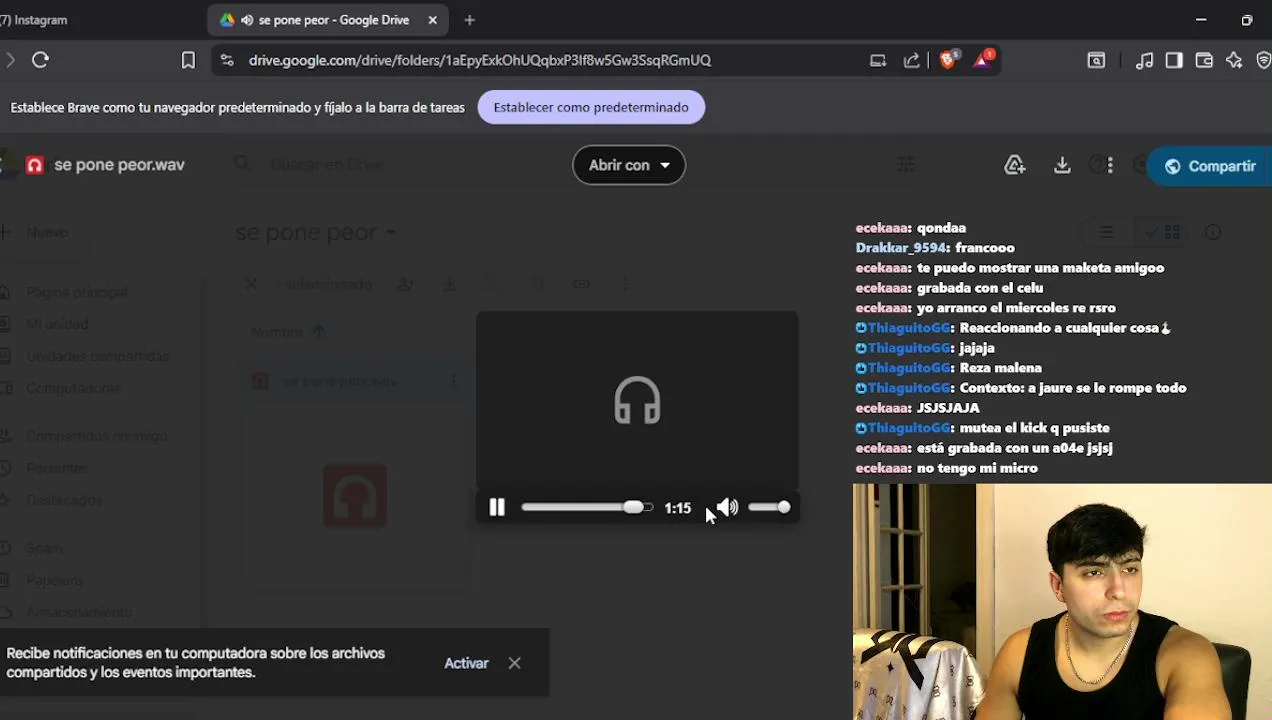The width and height of the screenshot is (1272, 720).
Task: Open Mi unidad in Drive sidebar
Action: tap(58, 324)
